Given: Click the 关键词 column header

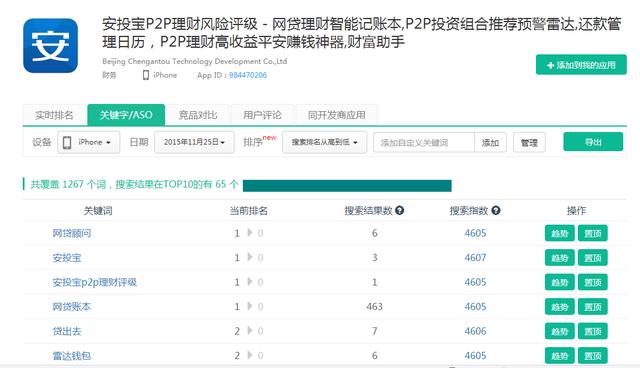Looking at the screenshot, I should [98, 211].
